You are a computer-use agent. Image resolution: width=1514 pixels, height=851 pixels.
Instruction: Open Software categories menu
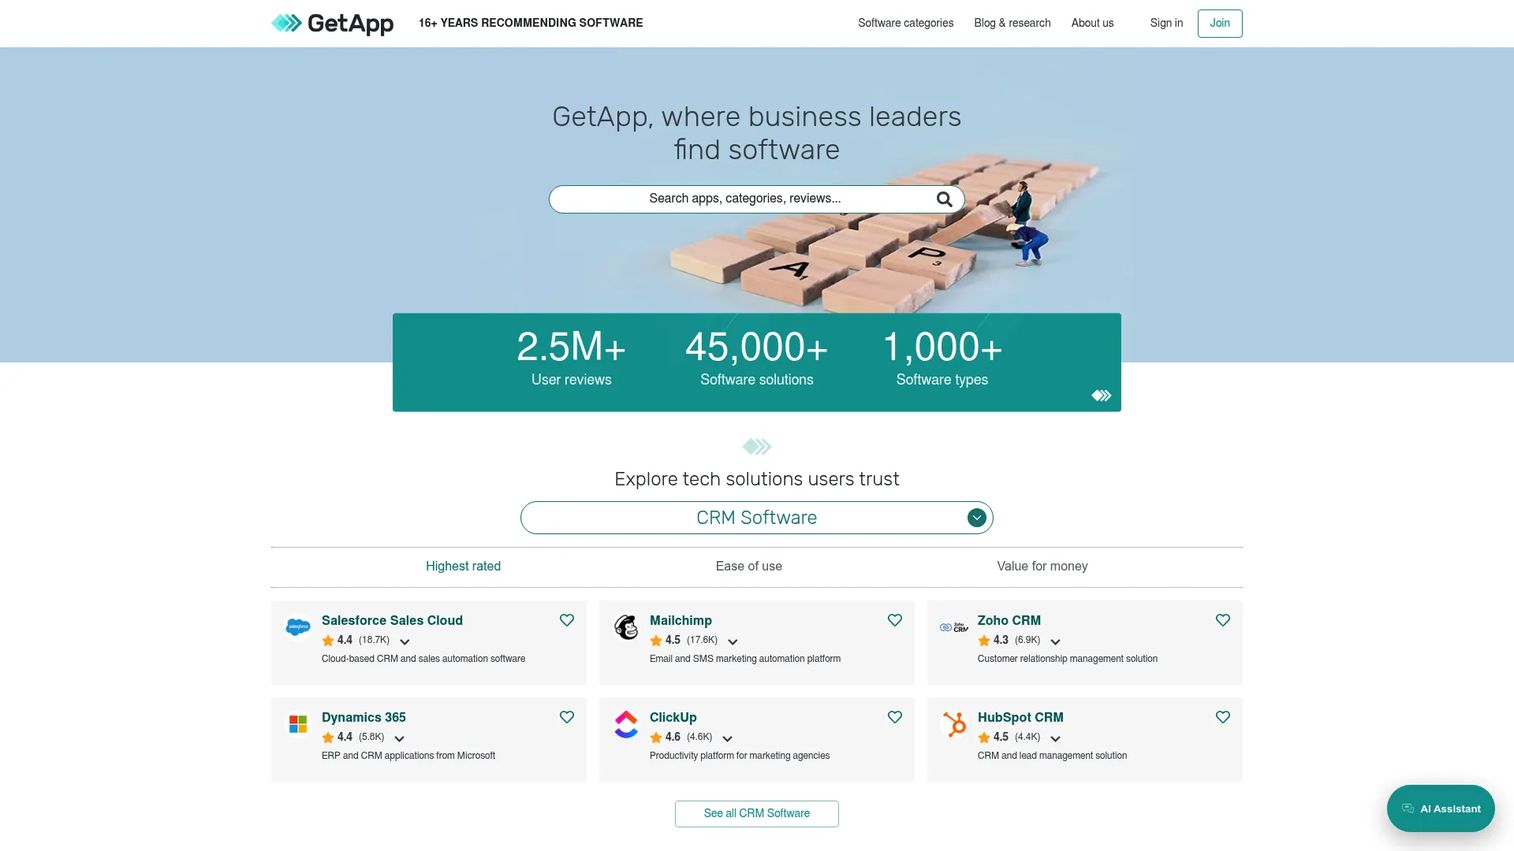906,23
